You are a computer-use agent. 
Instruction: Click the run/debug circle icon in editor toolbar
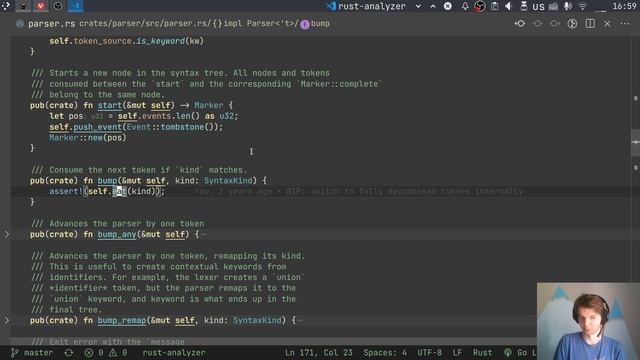click(572, 24)
